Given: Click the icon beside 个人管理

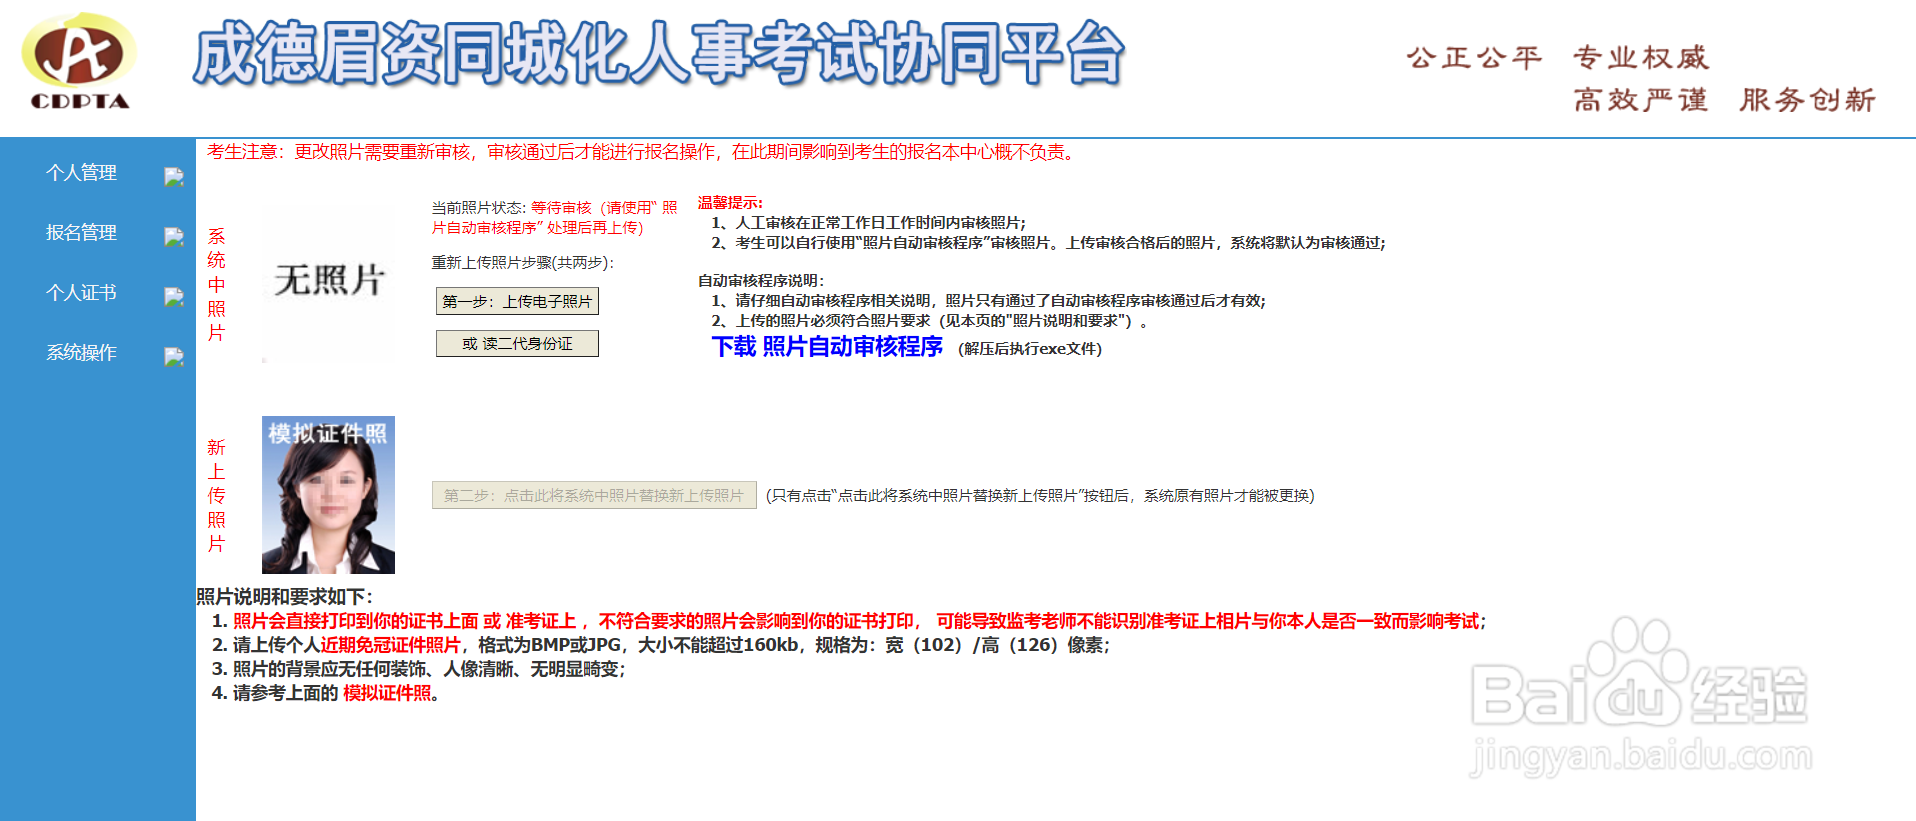Looking at the screenshot, I should (174, 177).
